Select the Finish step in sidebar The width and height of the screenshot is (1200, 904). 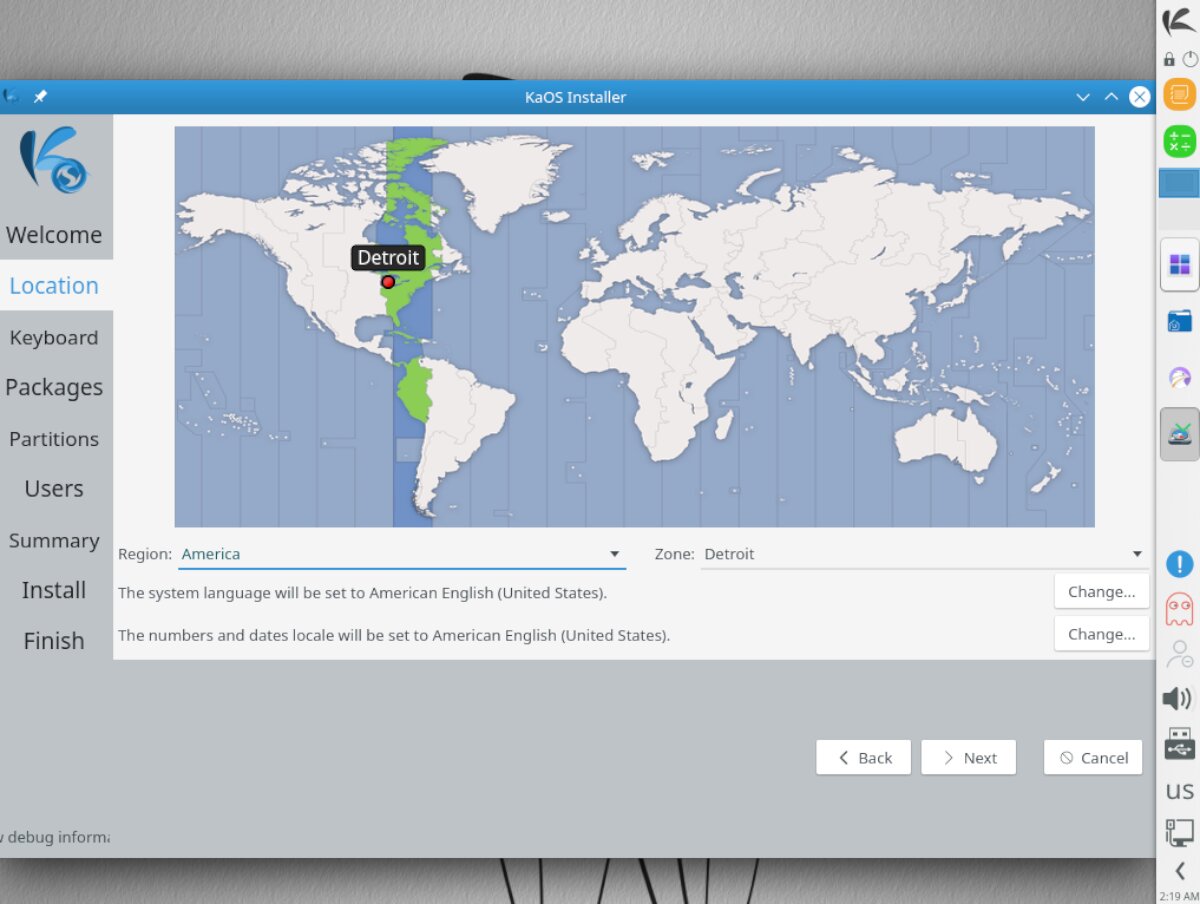click(x=54, y=641)
